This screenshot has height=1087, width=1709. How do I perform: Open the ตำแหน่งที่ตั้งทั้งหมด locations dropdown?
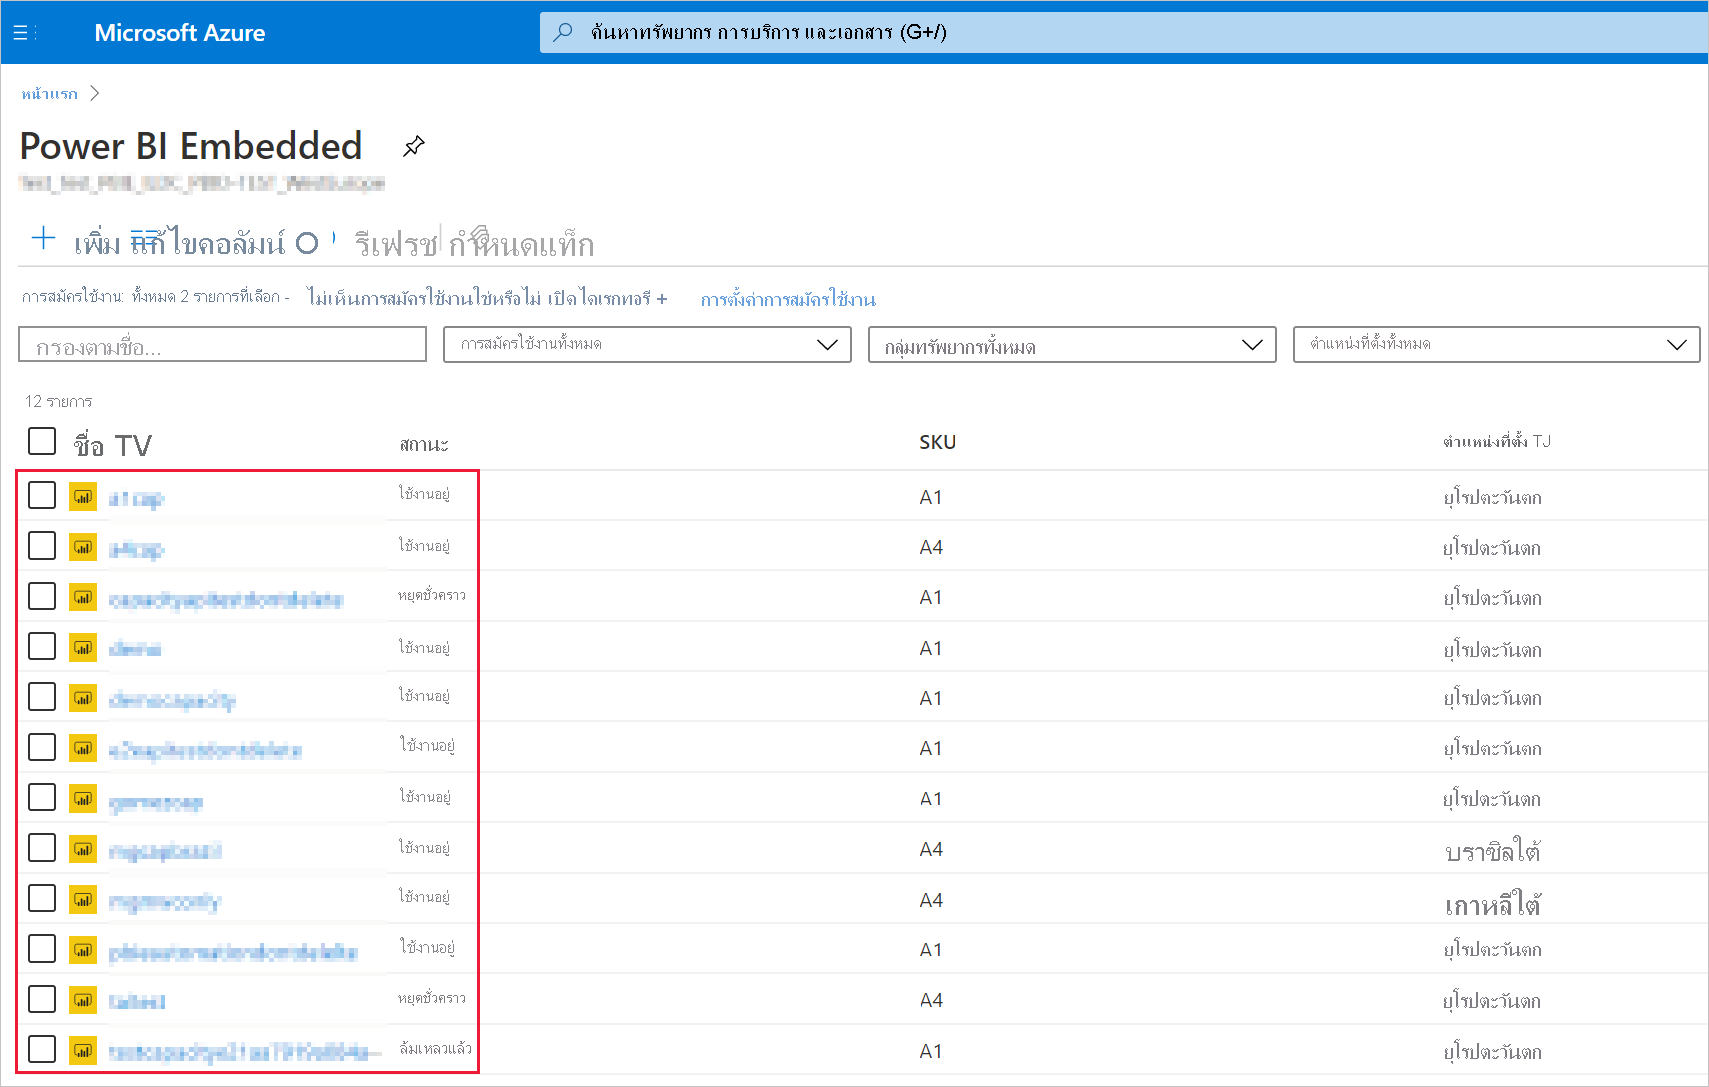(1496, 344)
